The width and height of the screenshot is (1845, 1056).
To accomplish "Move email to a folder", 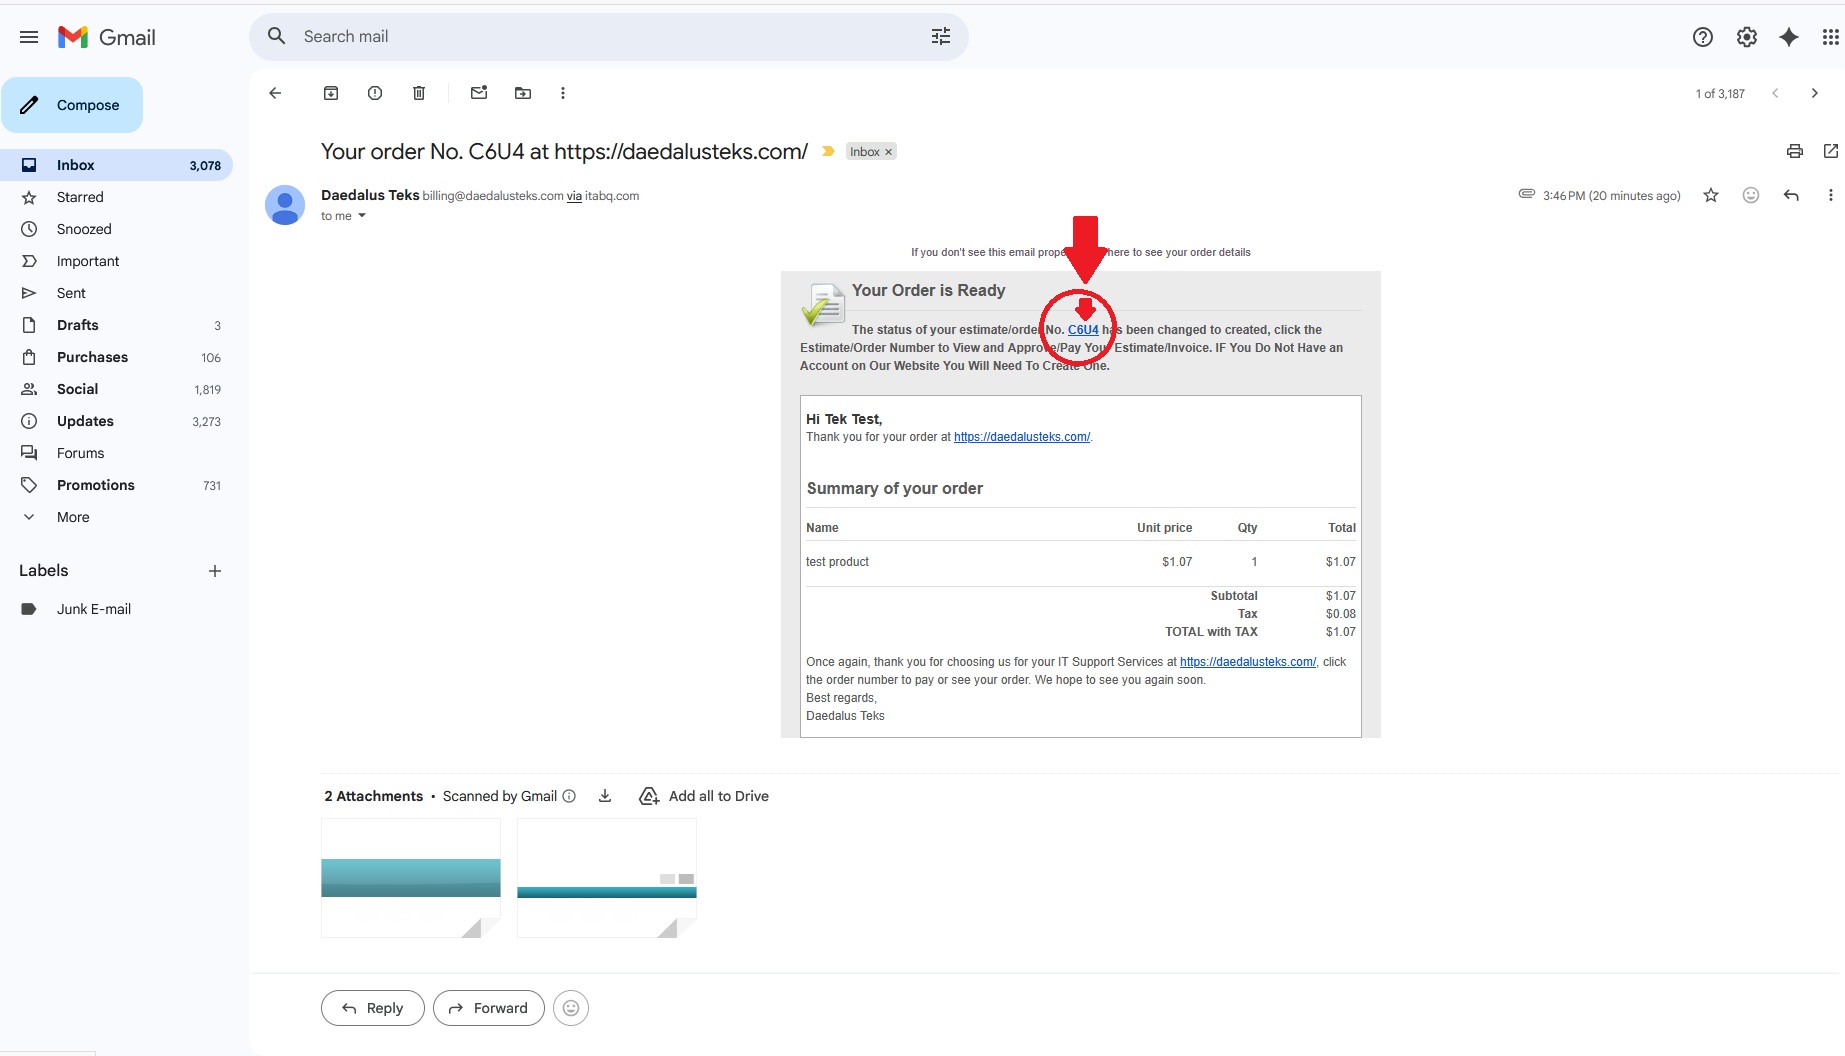I will coord(523,93).
